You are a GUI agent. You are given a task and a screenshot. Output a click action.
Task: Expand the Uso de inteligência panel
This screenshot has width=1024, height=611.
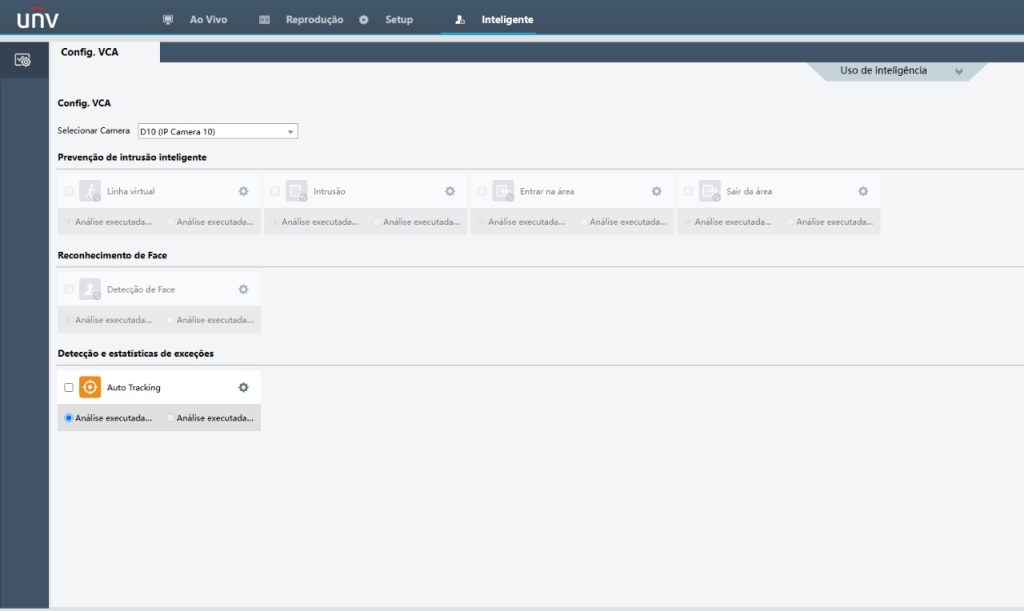[x=898, y=70]
